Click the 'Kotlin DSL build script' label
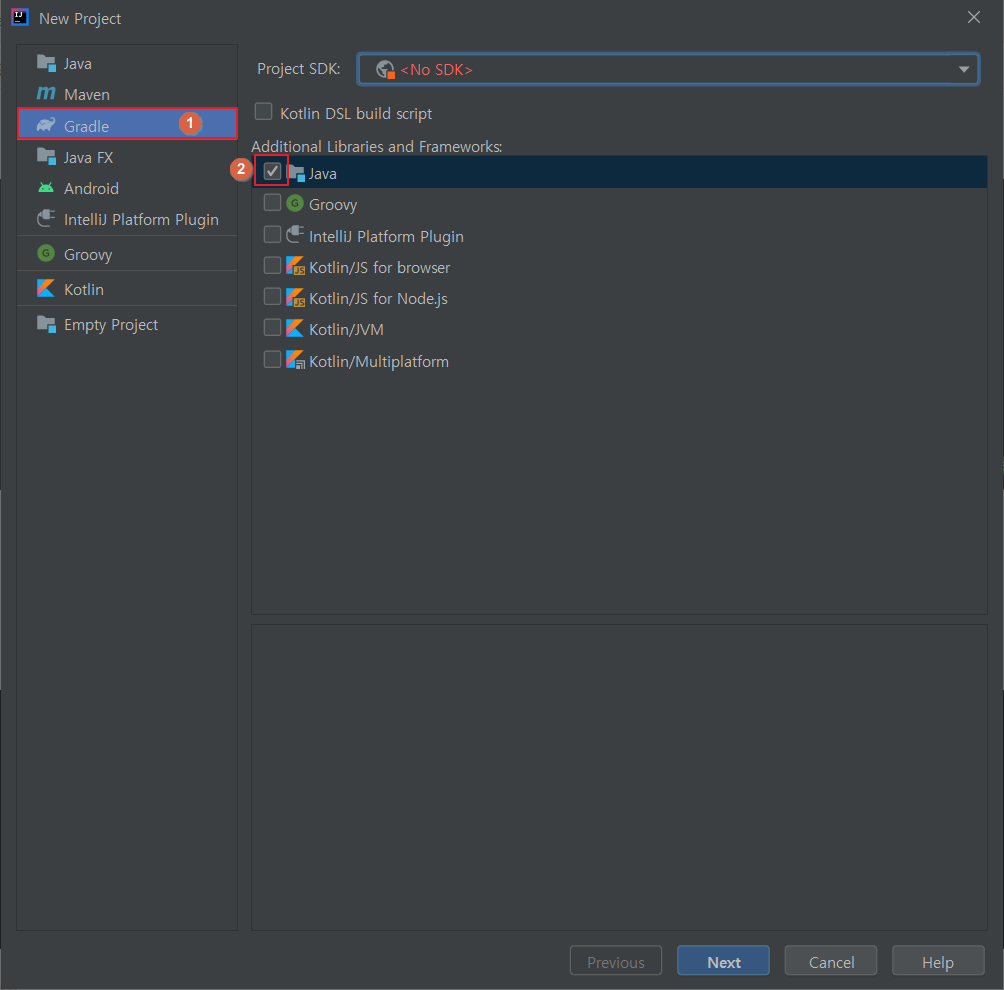This screenshot has height=990, width=1004. 356,114
